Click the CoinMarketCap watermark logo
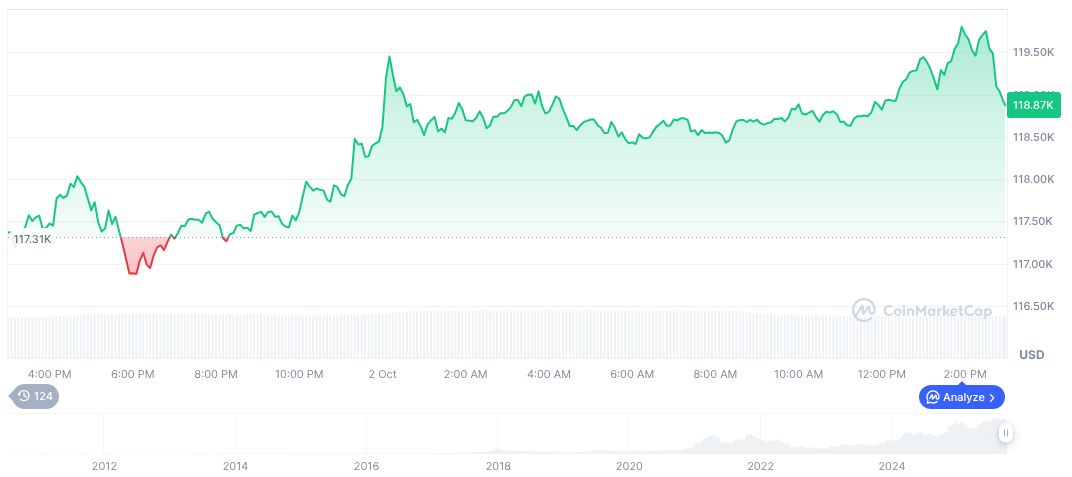The height and width of the screenshot is (477, 1072). point(922,311)
